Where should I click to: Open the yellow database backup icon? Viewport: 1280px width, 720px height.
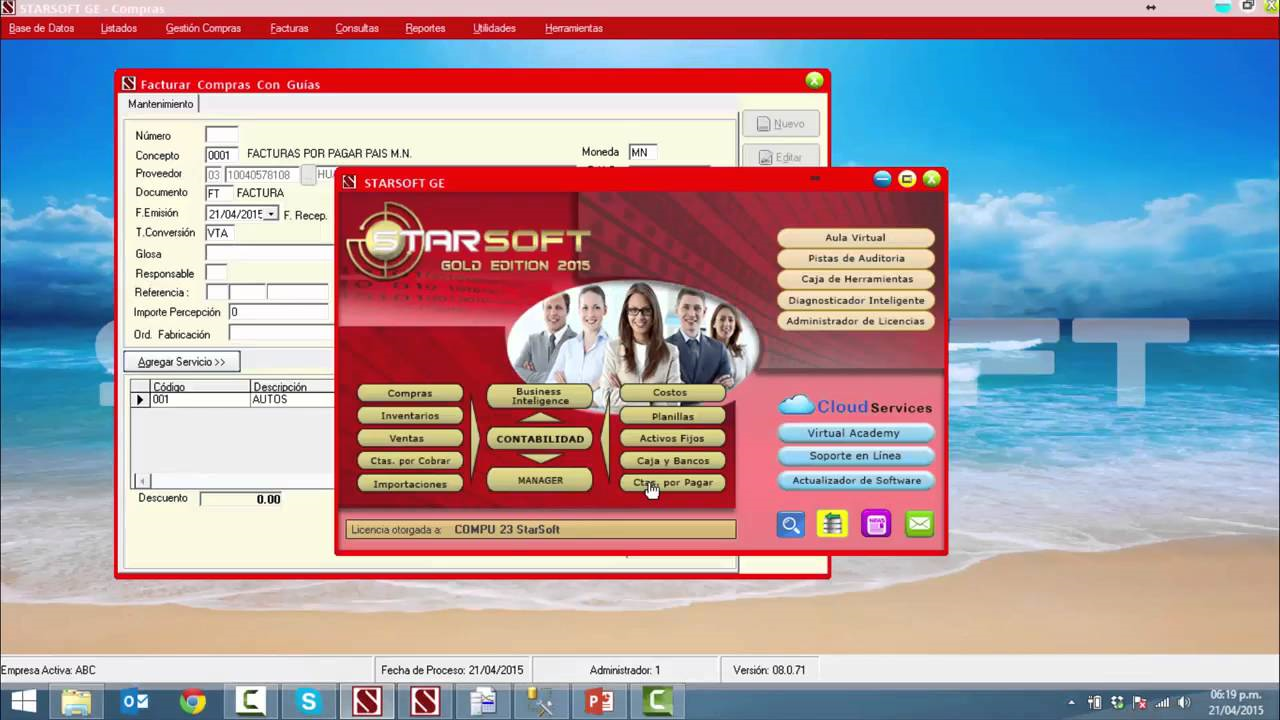click(x=833, y=524)
